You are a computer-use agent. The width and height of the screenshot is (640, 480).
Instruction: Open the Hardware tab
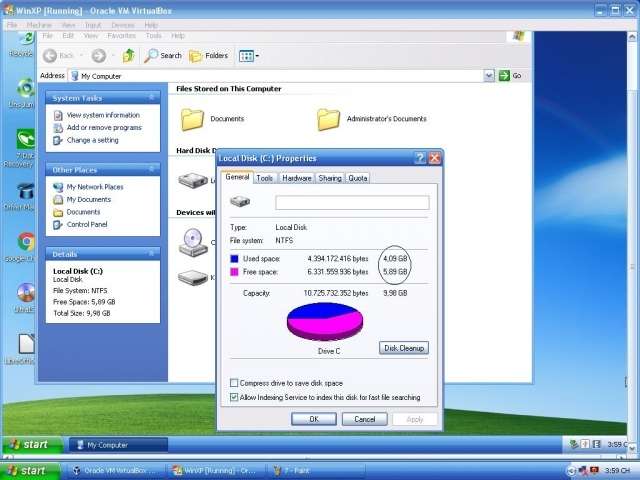296,178
